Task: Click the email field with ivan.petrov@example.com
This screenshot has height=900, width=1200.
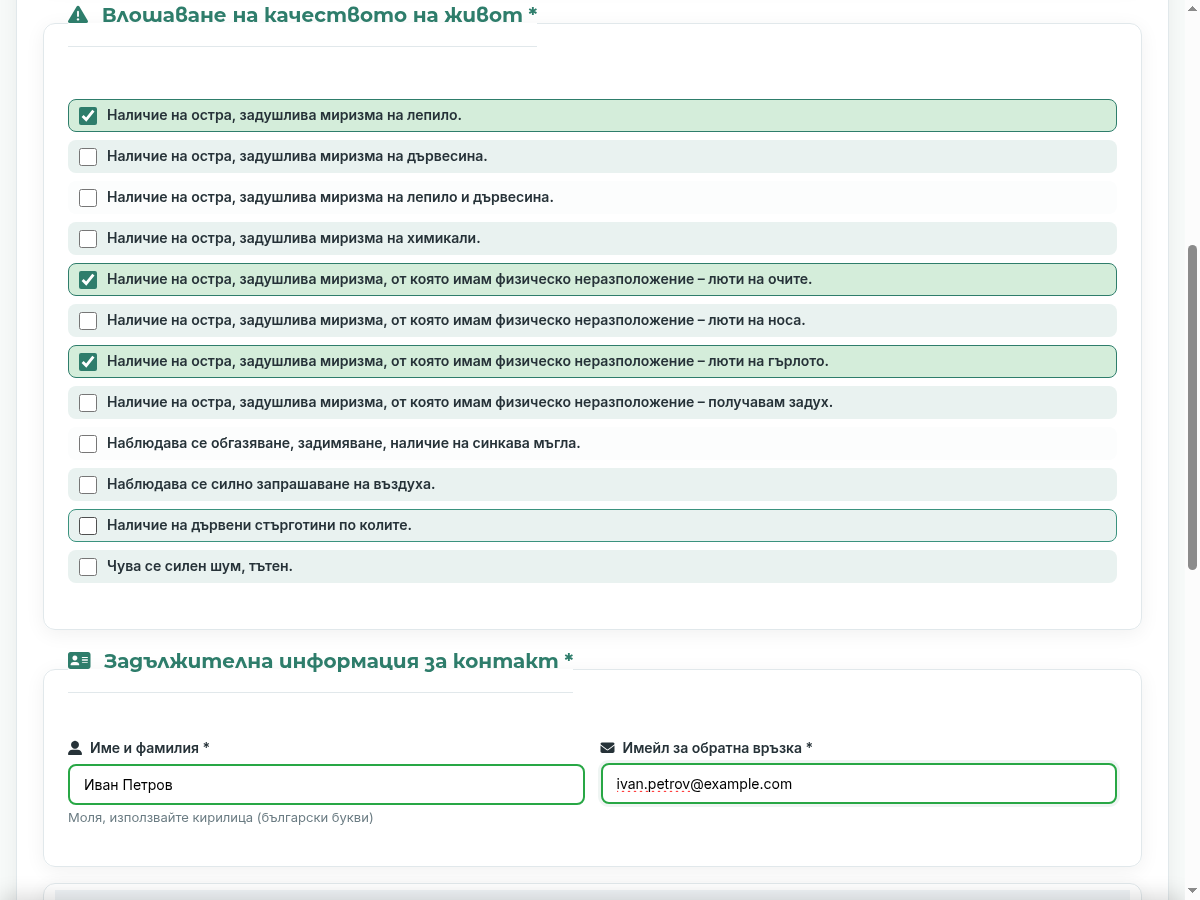Action: point(858,785)
